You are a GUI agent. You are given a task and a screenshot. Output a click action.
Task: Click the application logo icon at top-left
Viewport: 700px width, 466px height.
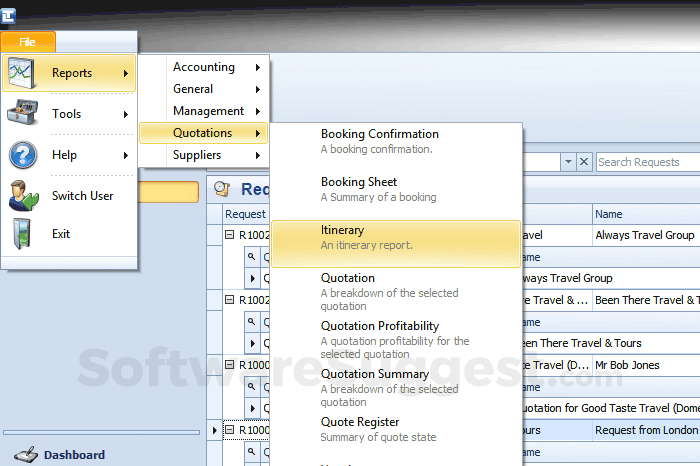8,16
